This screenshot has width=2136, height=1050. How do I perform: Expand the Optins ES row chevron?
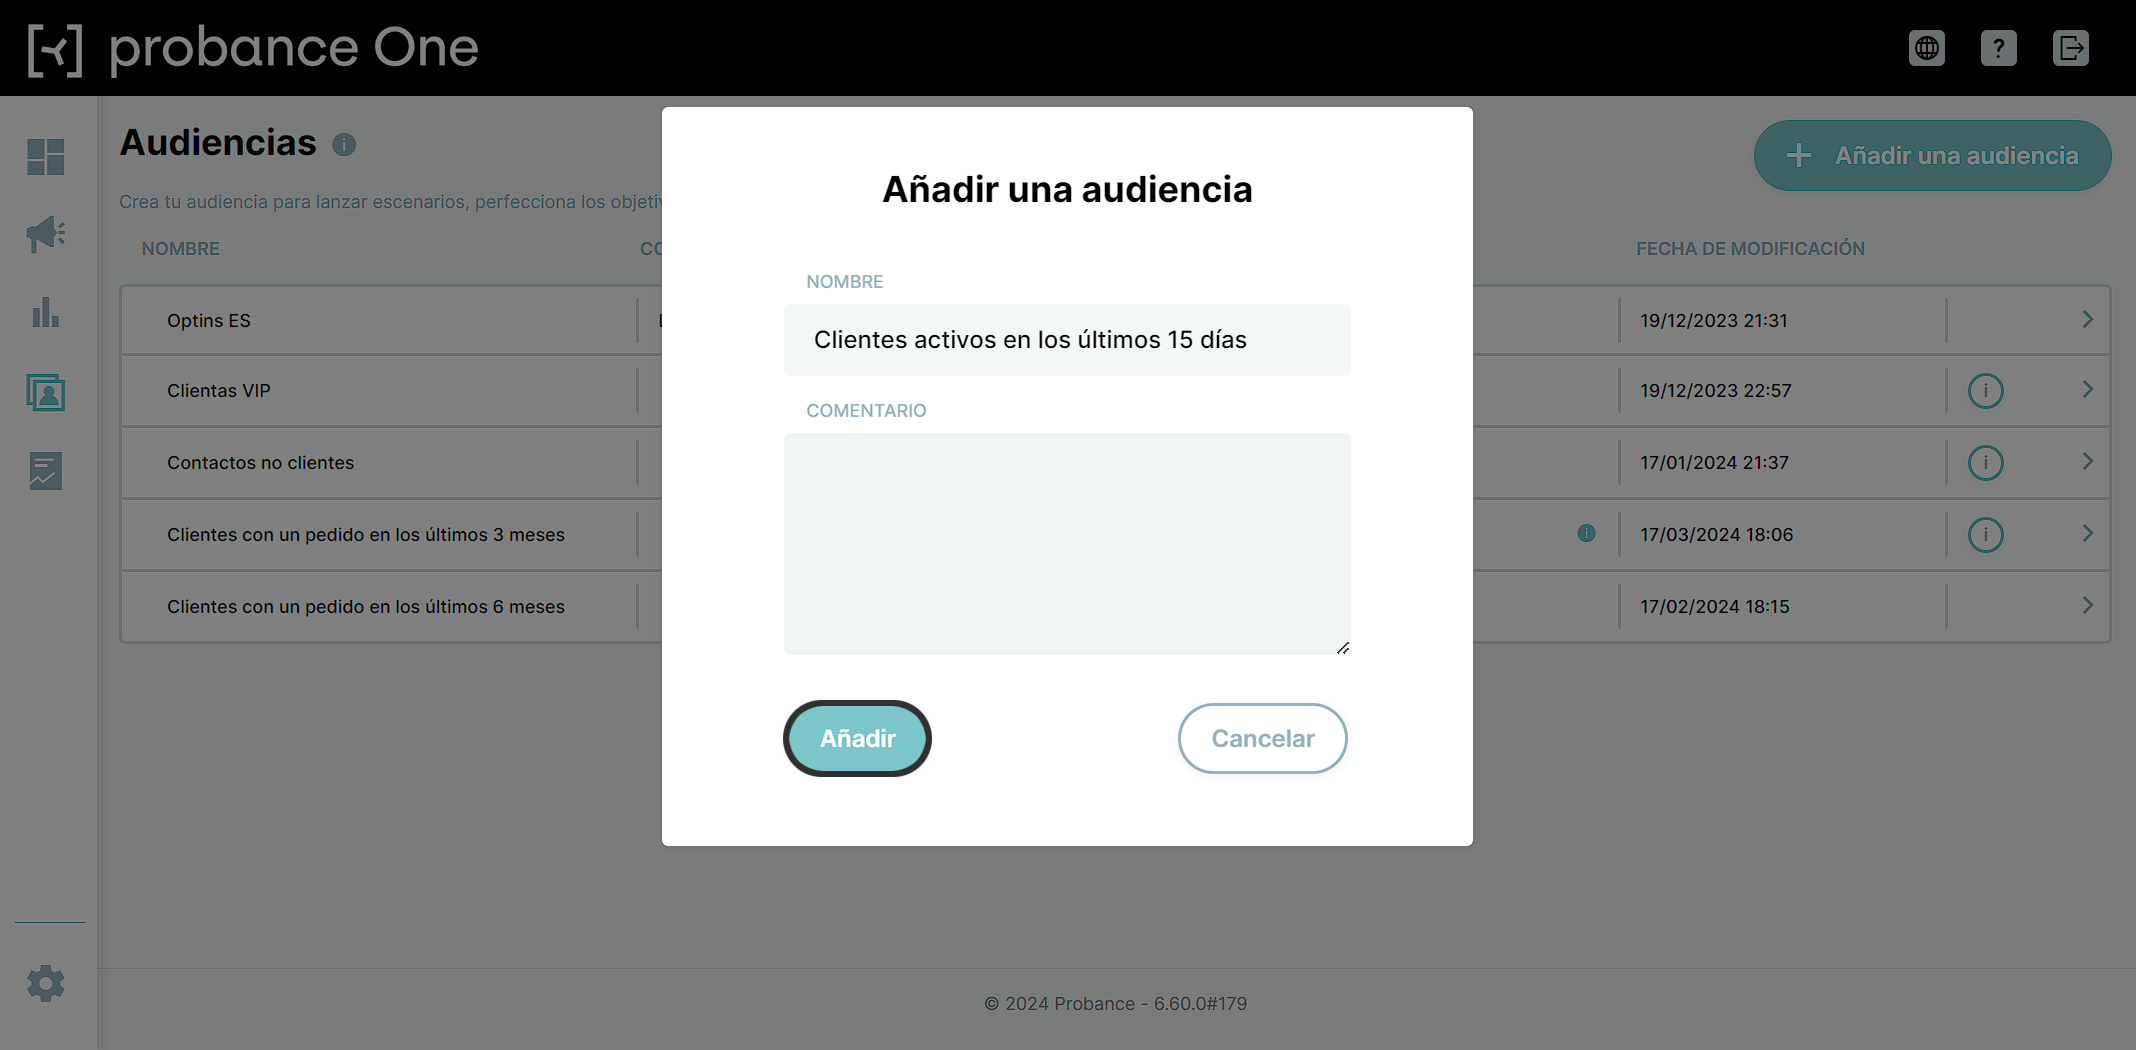click(x=2088, y=319)
